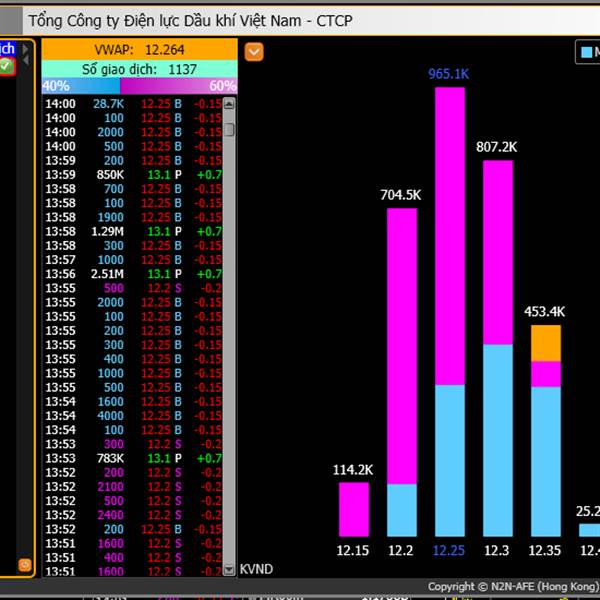Click the 40% blue buy ratio bar
Viewport: 600px width, 600px height.
pos(81,86)
